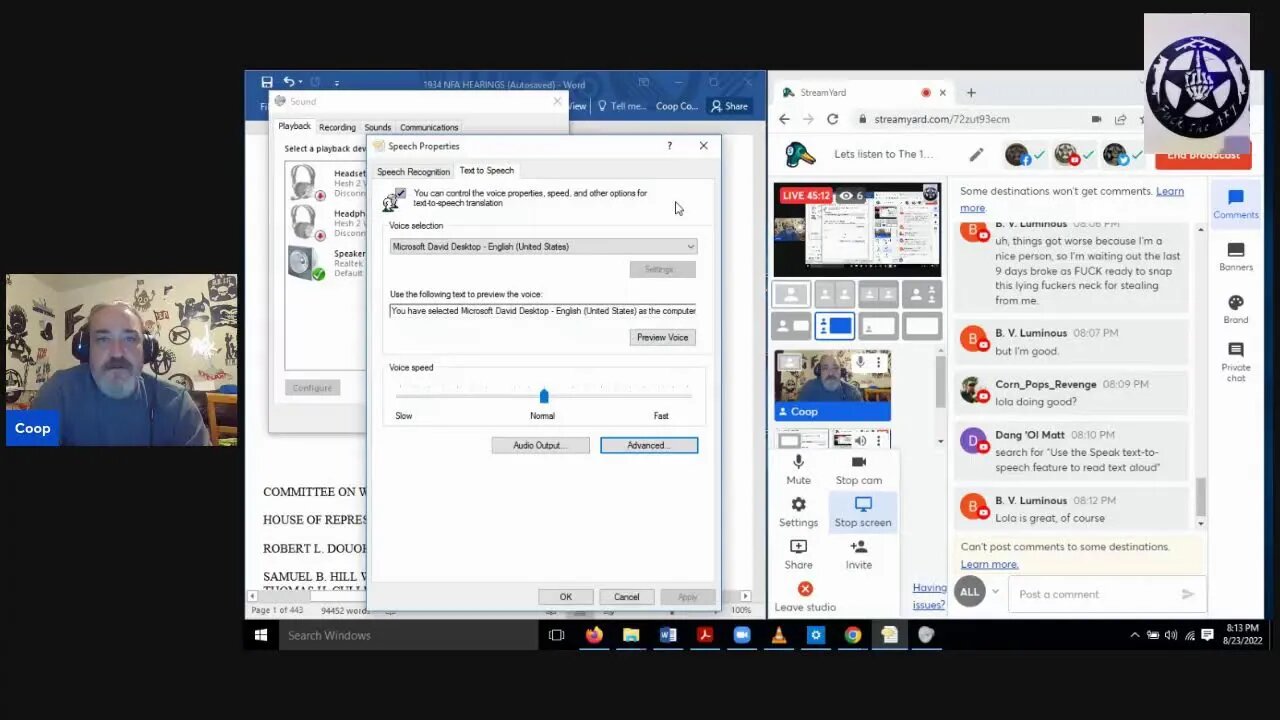Select the full-screen share only layout
Viewport: 1280px width, 720px height.
922,325
